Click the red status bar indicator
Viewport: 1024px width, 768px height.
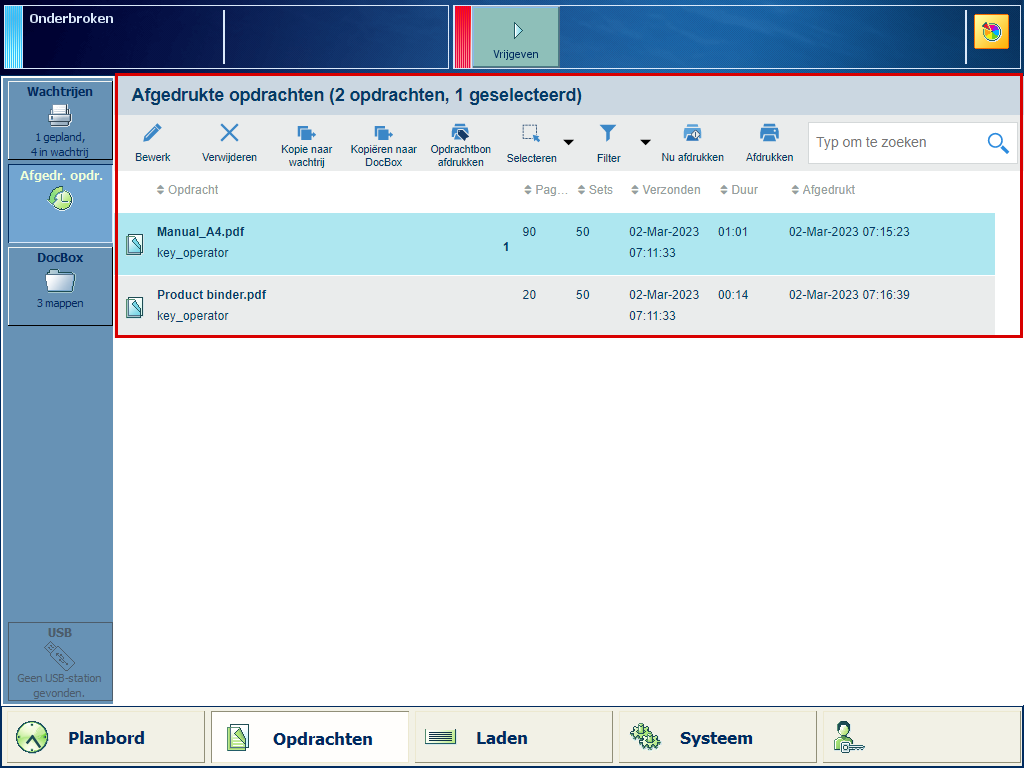tap(462, 37)
